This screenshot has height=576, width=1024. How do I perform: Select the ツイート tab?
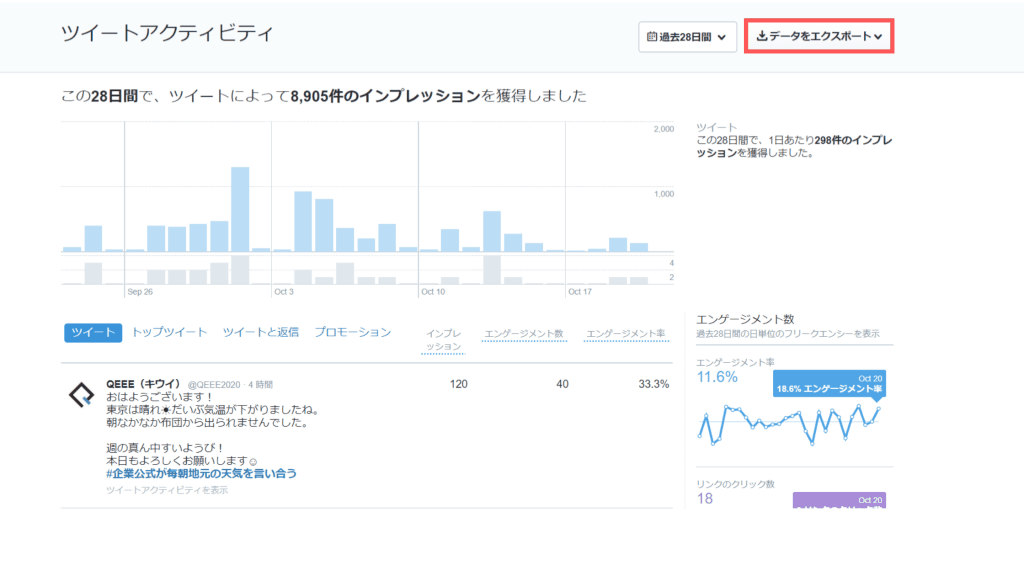(93, 332)
